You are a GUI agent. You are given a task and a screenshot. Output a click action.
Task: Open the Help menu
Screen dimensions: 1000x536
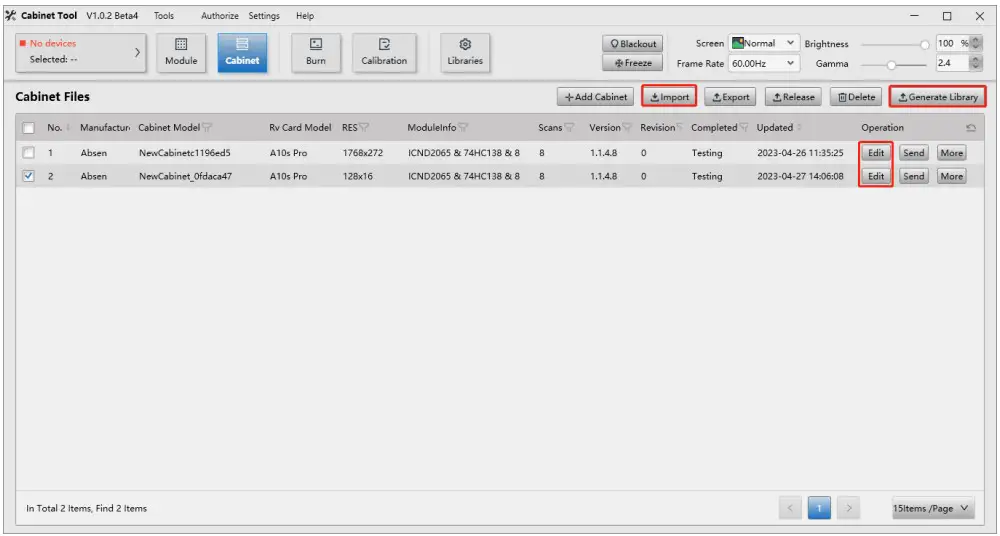[x=305, y=16]
